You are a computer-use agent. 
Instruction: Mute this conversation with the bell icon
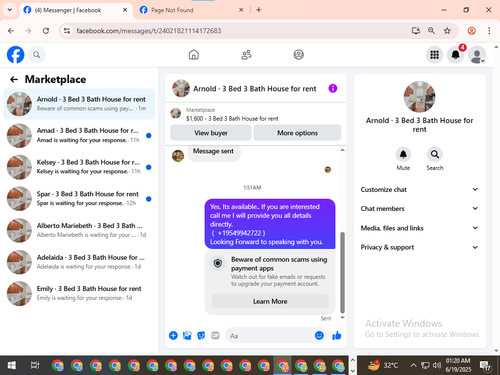pyautogui.click(x=403, y=154)
